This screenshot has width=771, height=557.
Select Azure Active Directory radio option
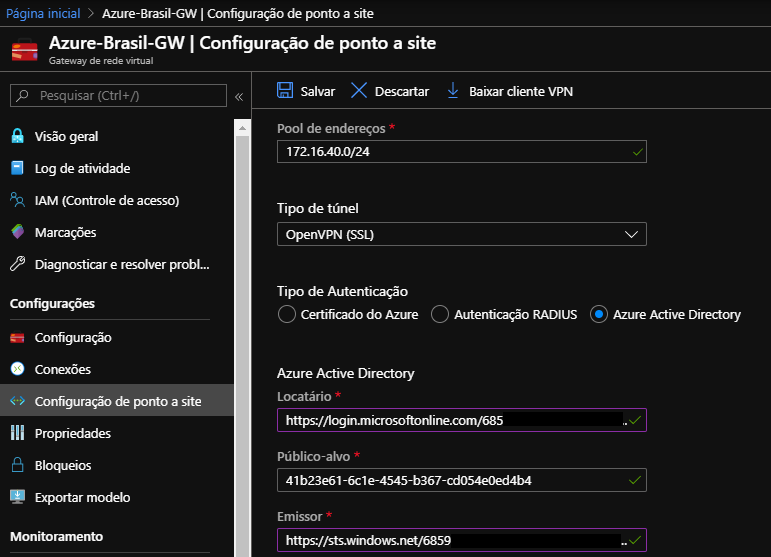click(598, 314)
